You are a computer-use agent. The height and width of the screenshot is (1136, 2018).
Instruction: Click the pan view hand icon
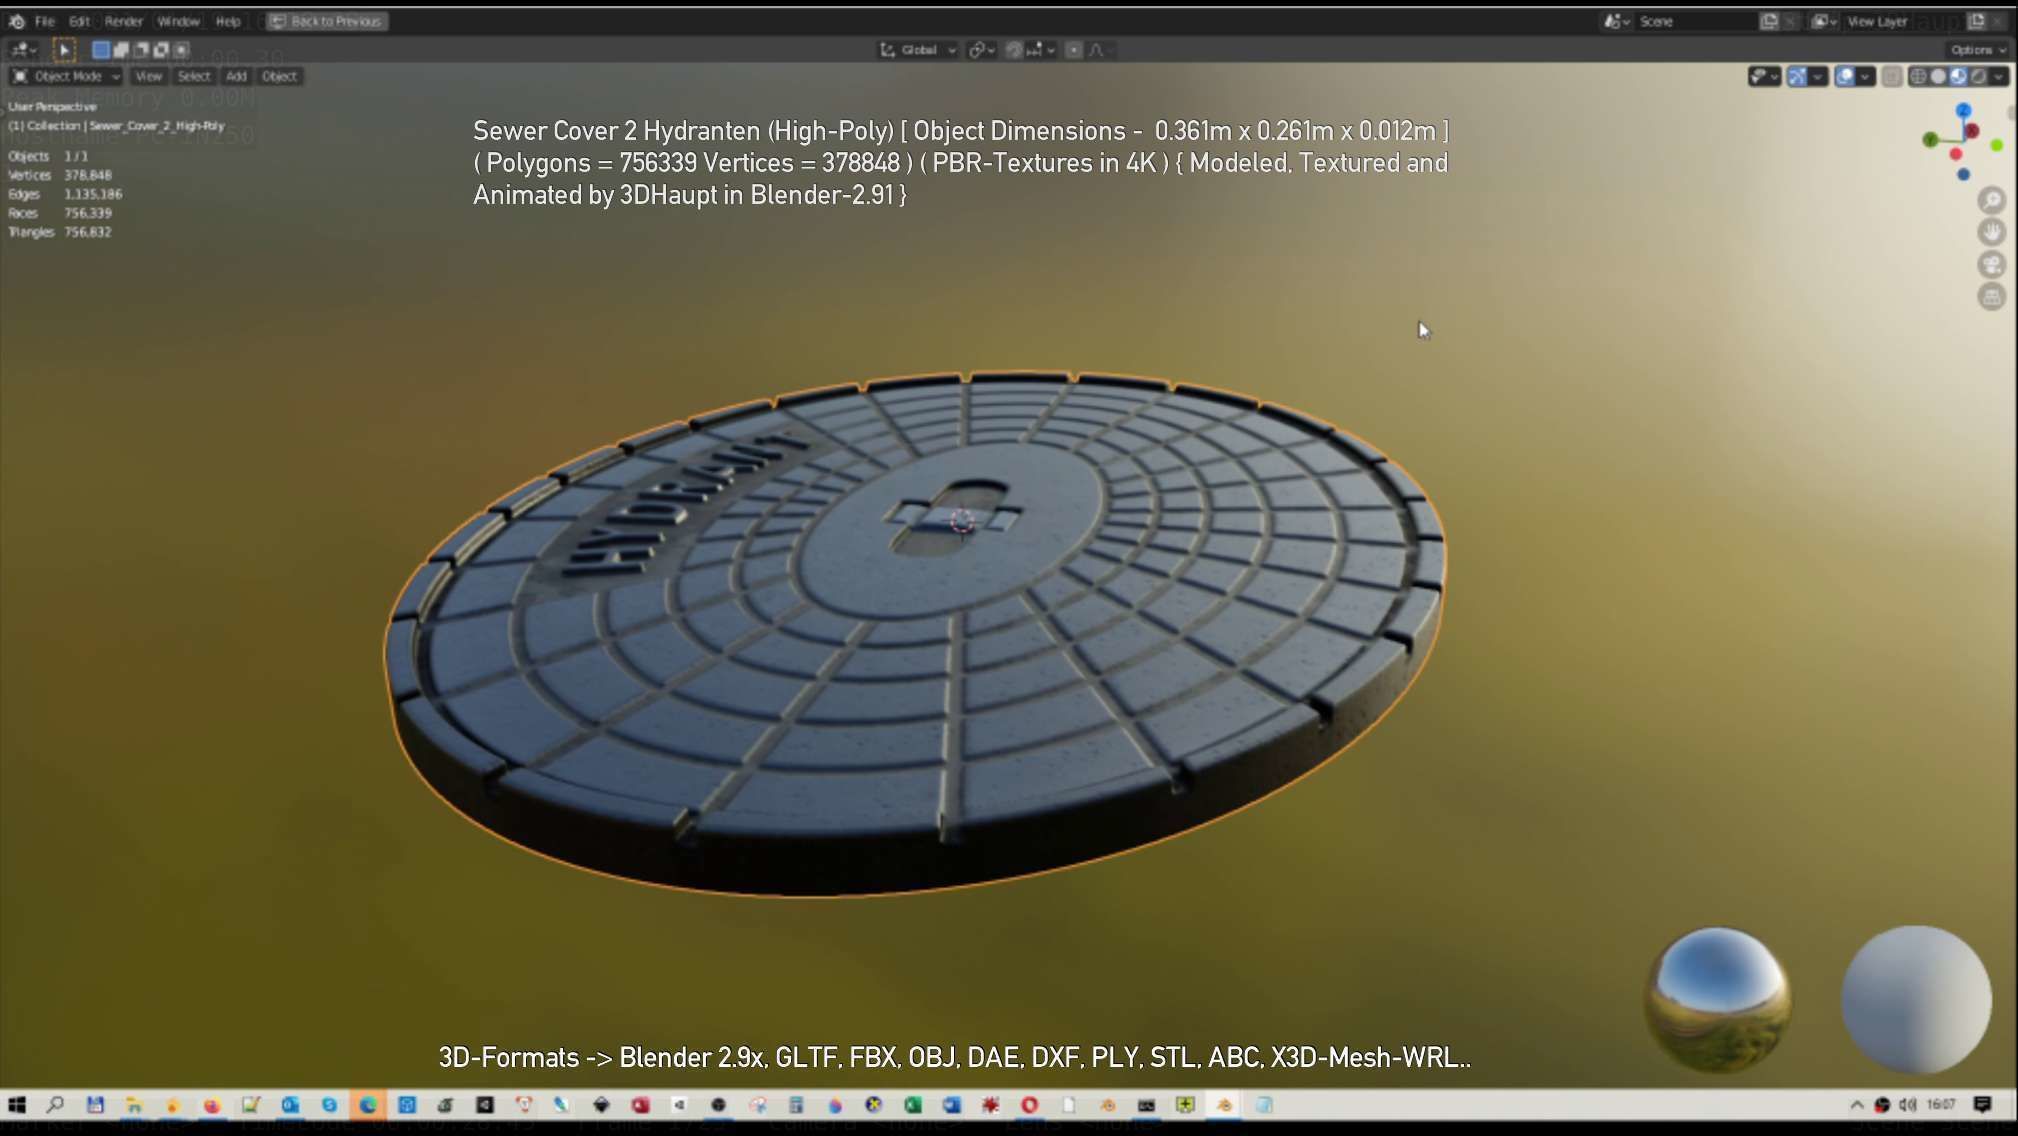point(1992,232)
